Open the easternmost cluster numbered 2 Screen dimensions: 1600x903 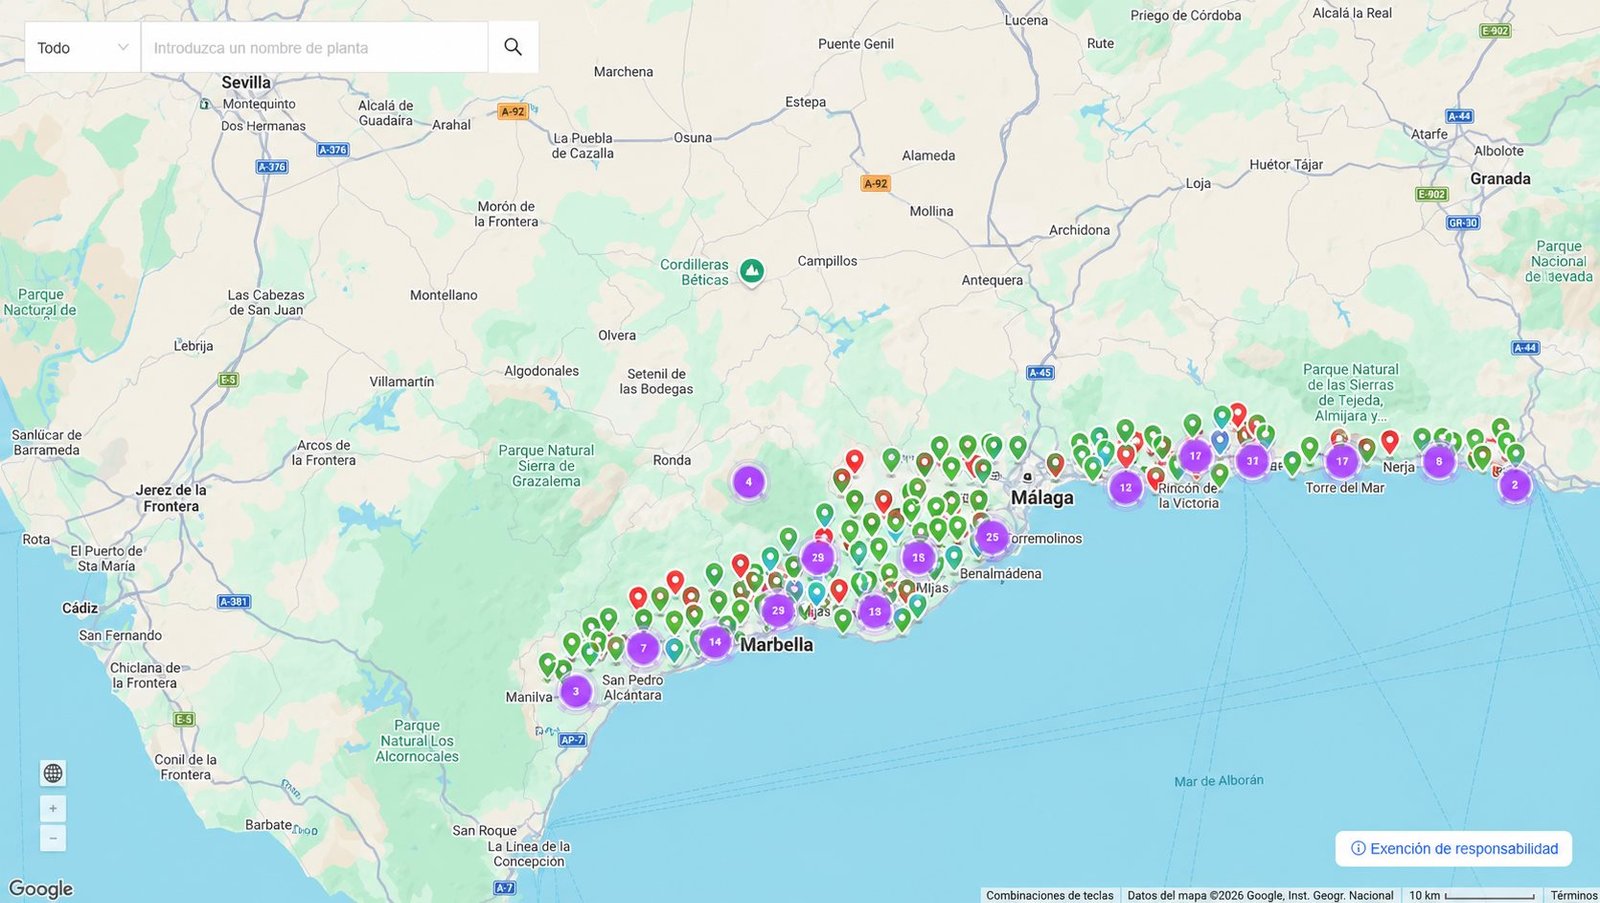tap(1515, 484)
